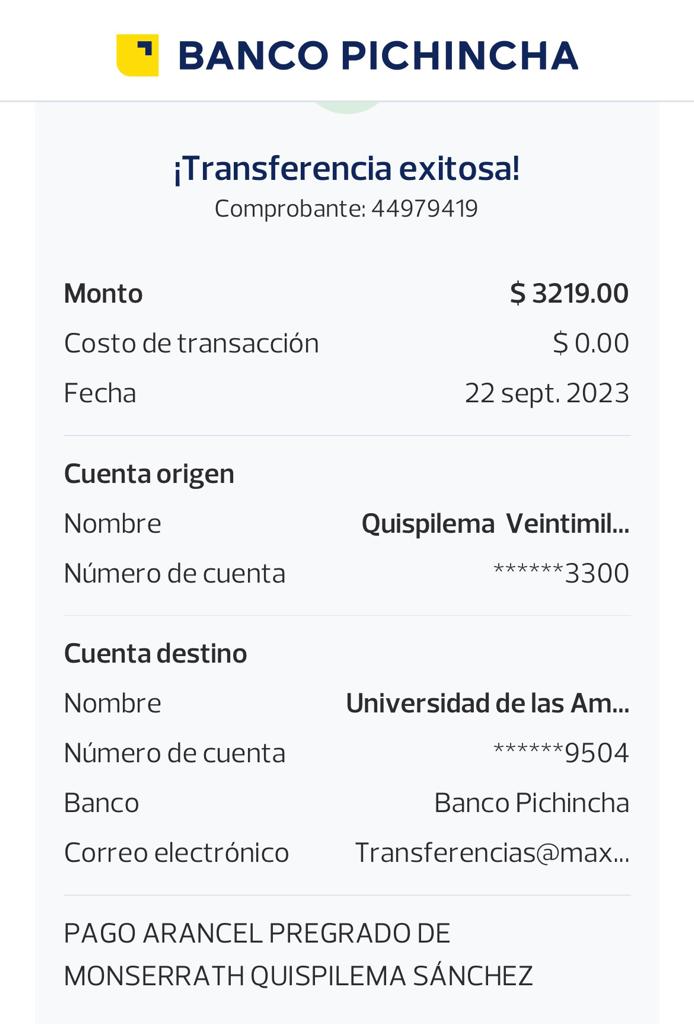Select the Comprobante number 44979419
This screenshot has height=1024, width=694.
424,209
